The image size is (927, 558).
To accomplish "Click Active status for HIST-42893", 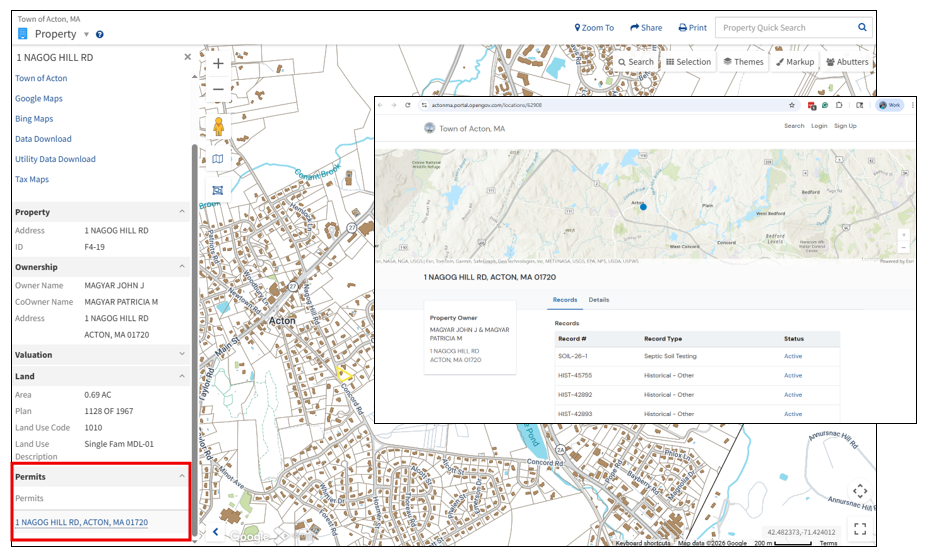I will tap(793, 414).
